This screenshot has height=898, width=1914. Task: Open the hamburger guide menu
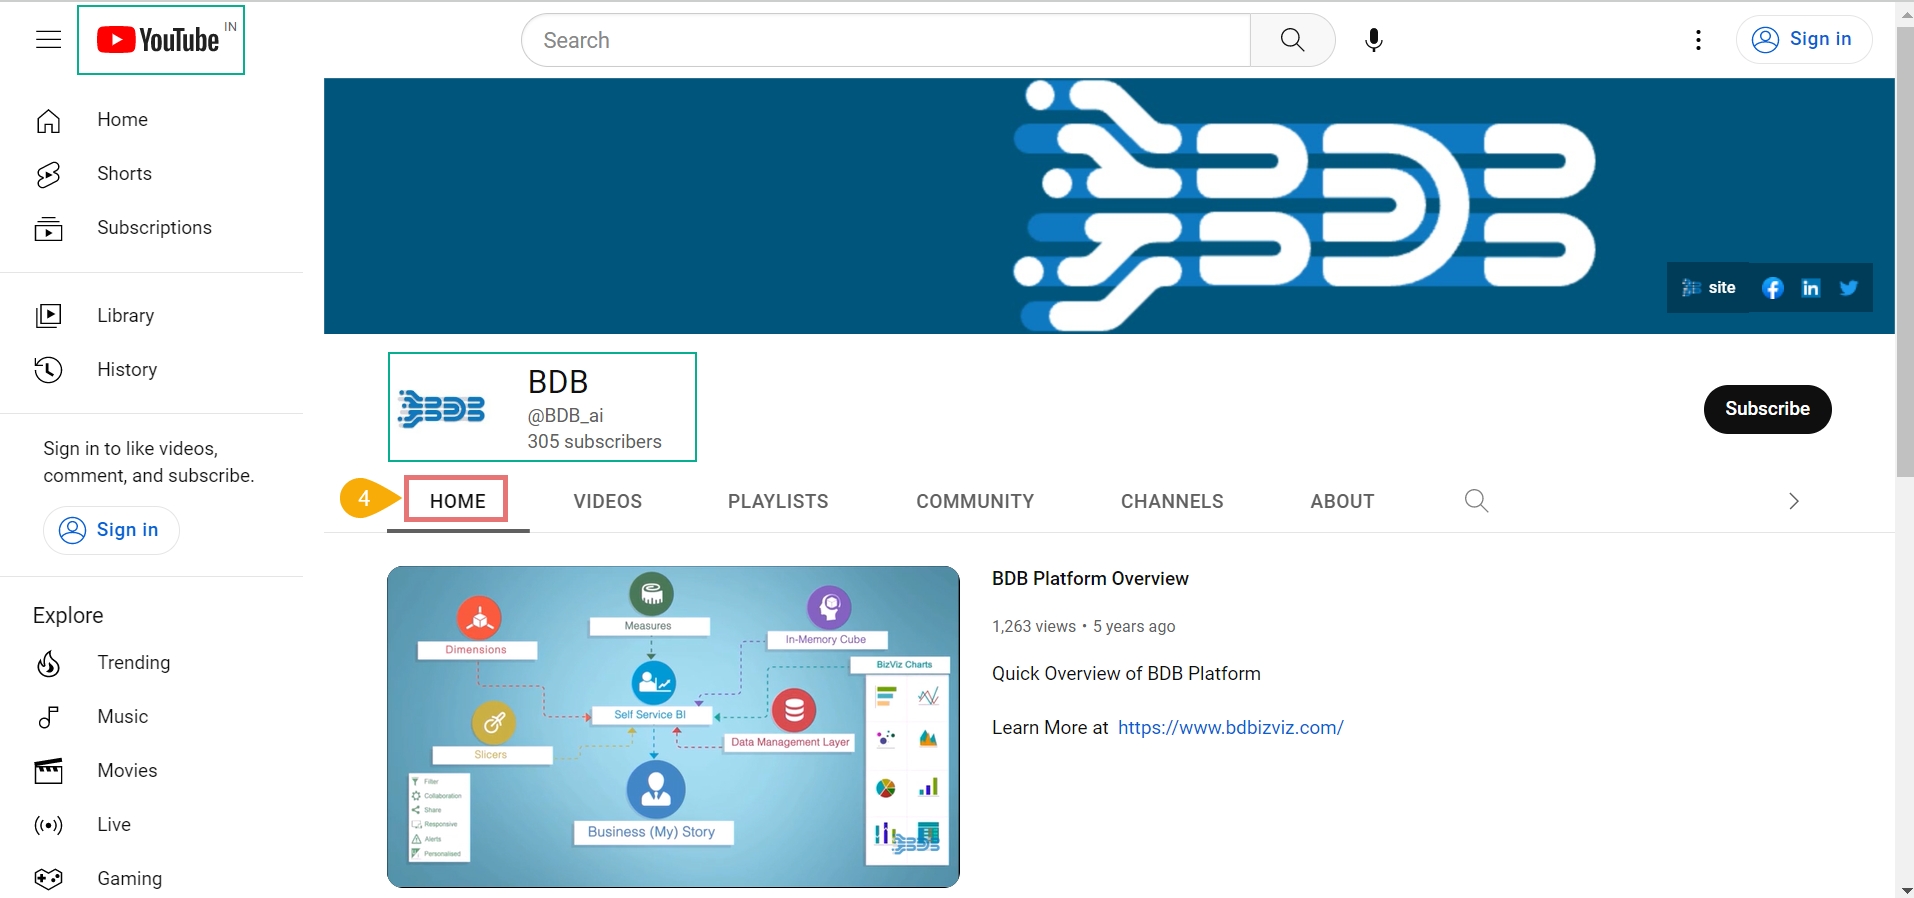(x=48, y=40)
